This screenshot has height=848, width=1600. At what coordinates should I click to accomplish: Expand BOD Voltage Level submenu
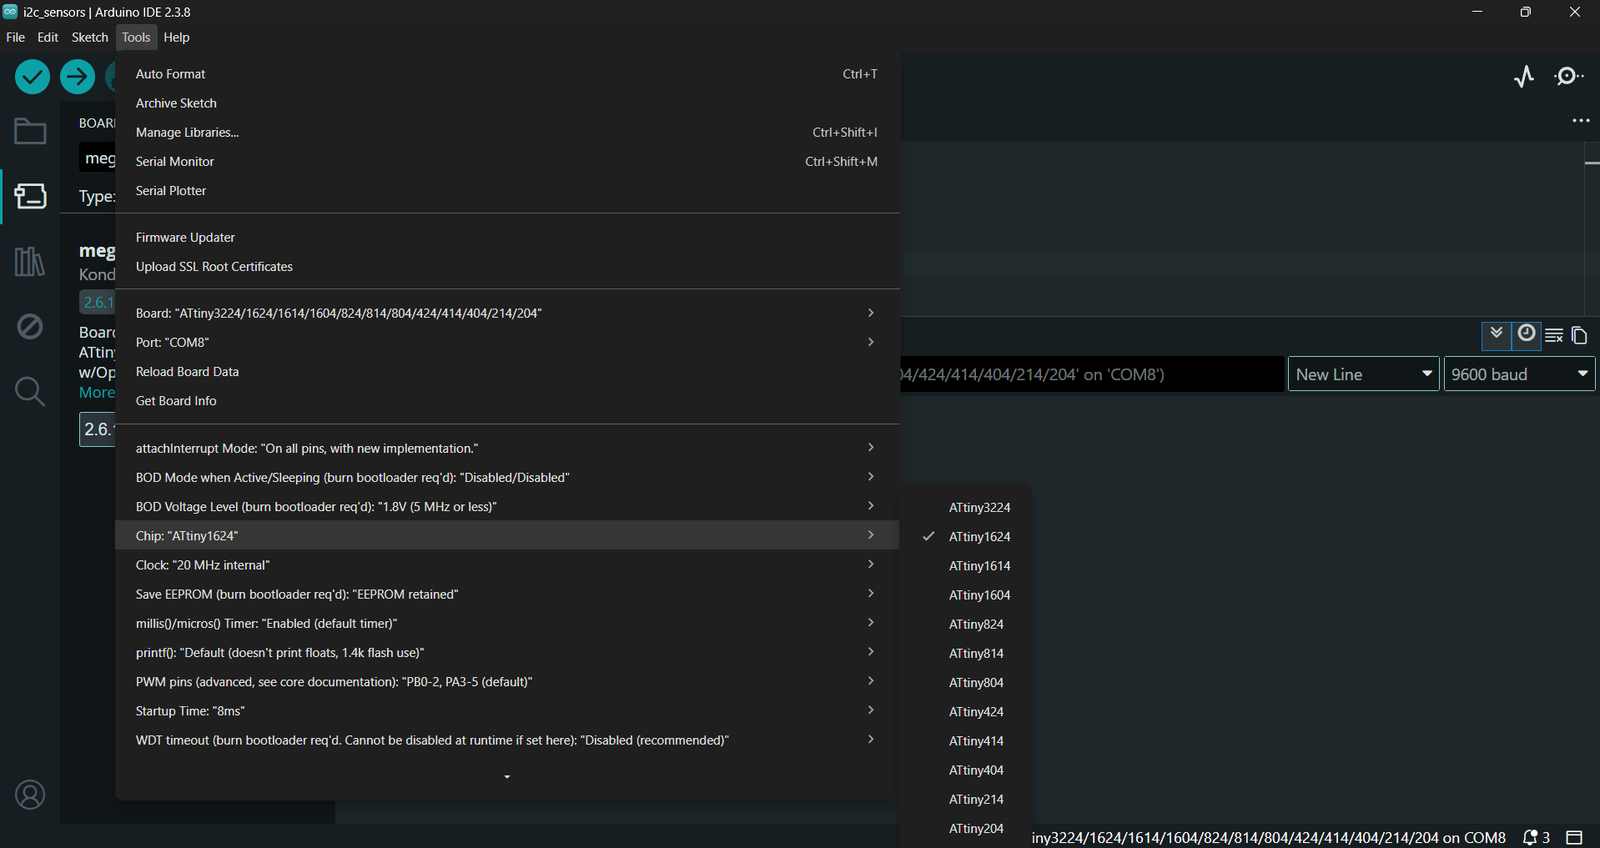coord(507,506)
